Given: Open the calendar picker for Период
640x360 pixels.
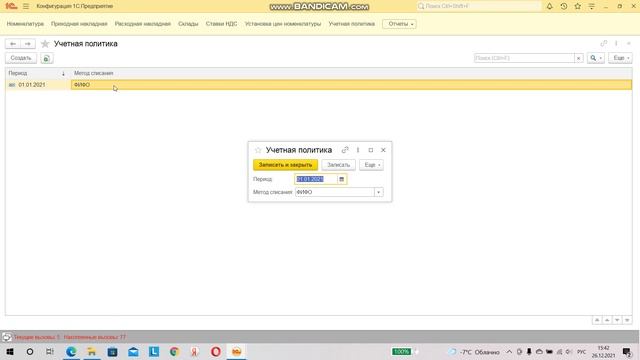Looking at the screenshot, I should pos(342,179).
